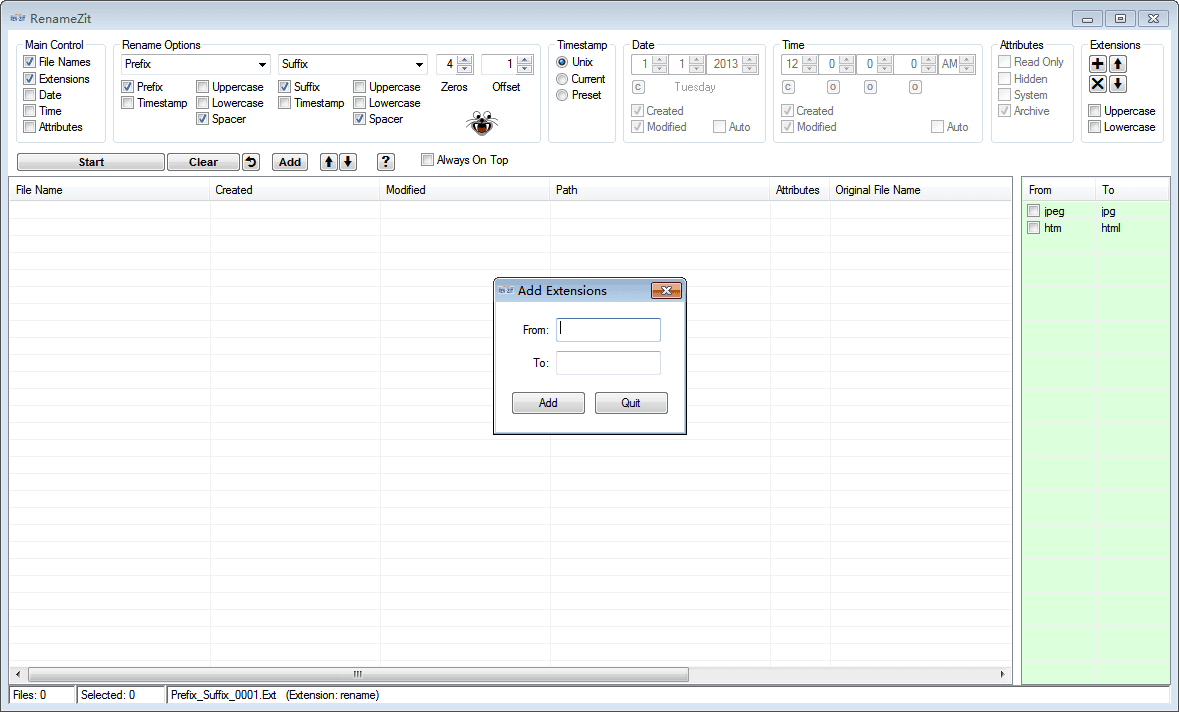Click the Modified column header
This screenshot has height=712, width=1179.
465,190
